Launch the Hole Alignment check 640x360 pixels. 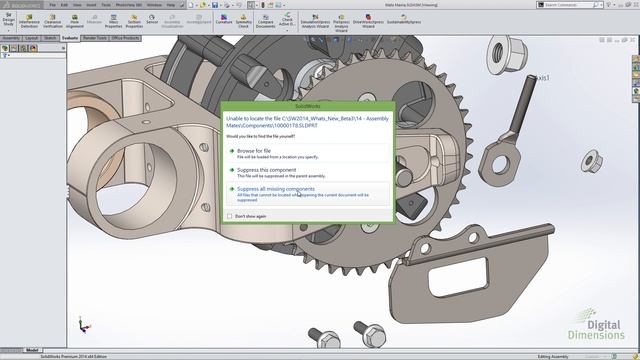click(74, 21)
